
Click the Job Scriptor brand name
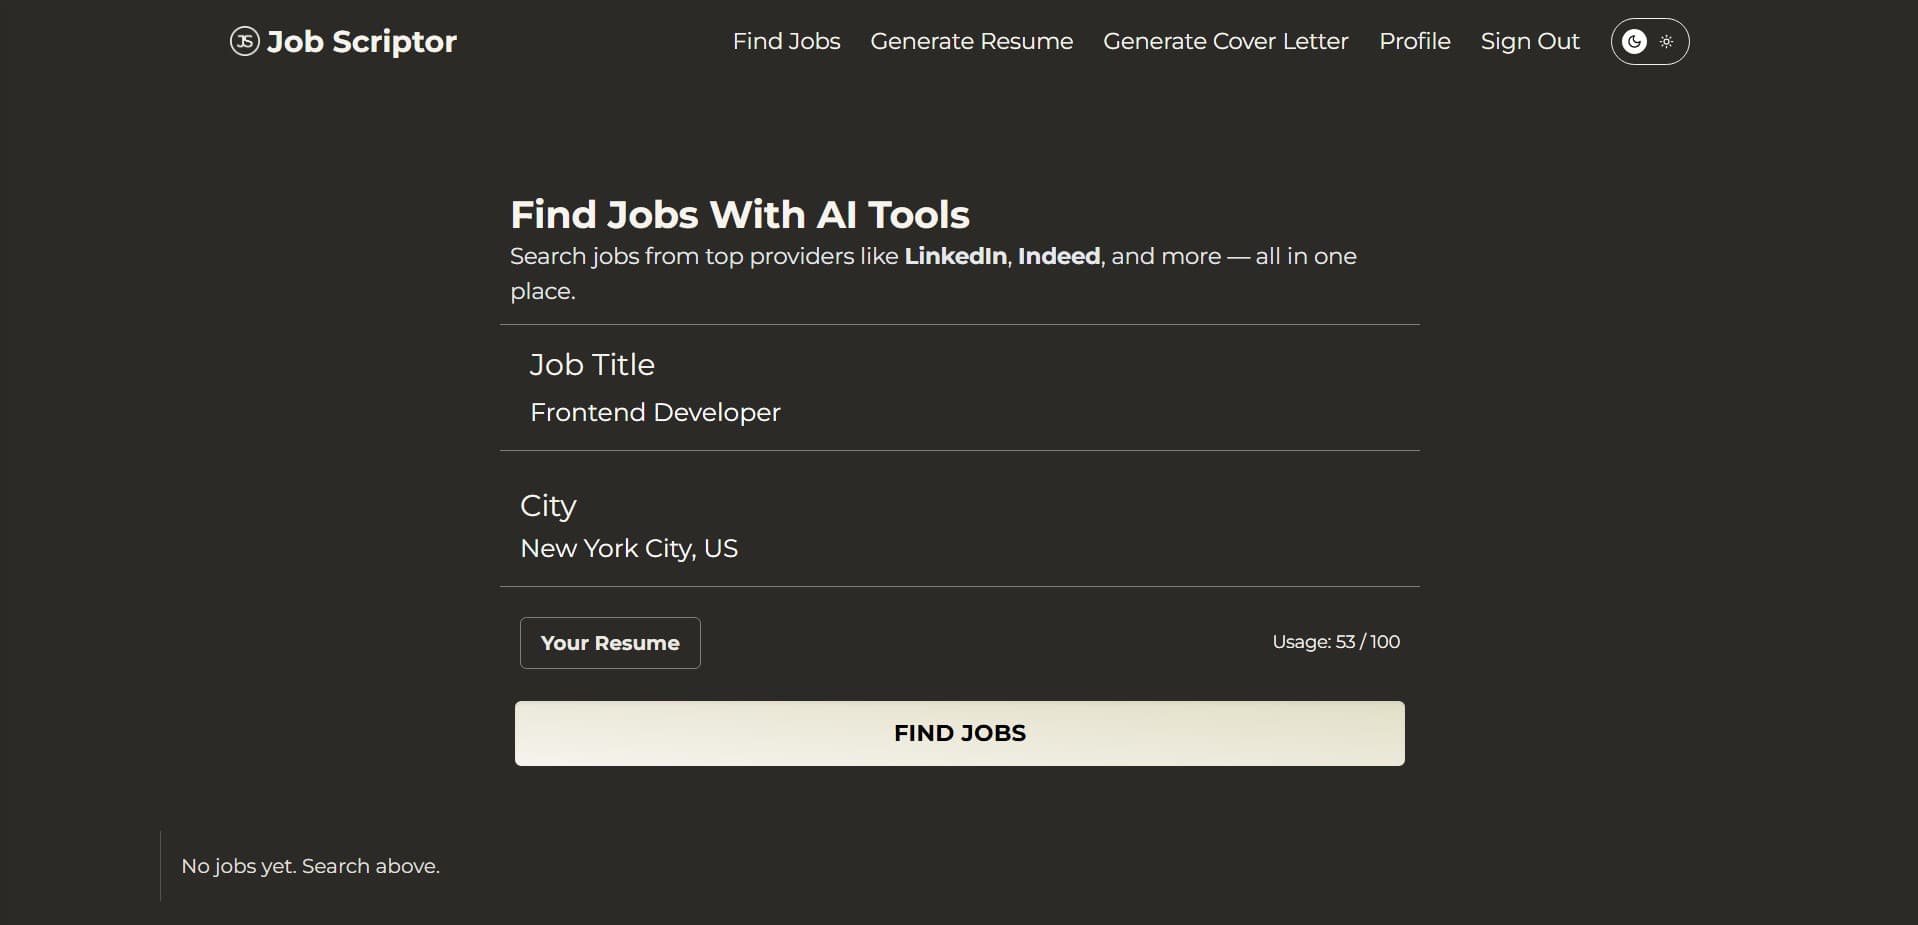[361, 41]
